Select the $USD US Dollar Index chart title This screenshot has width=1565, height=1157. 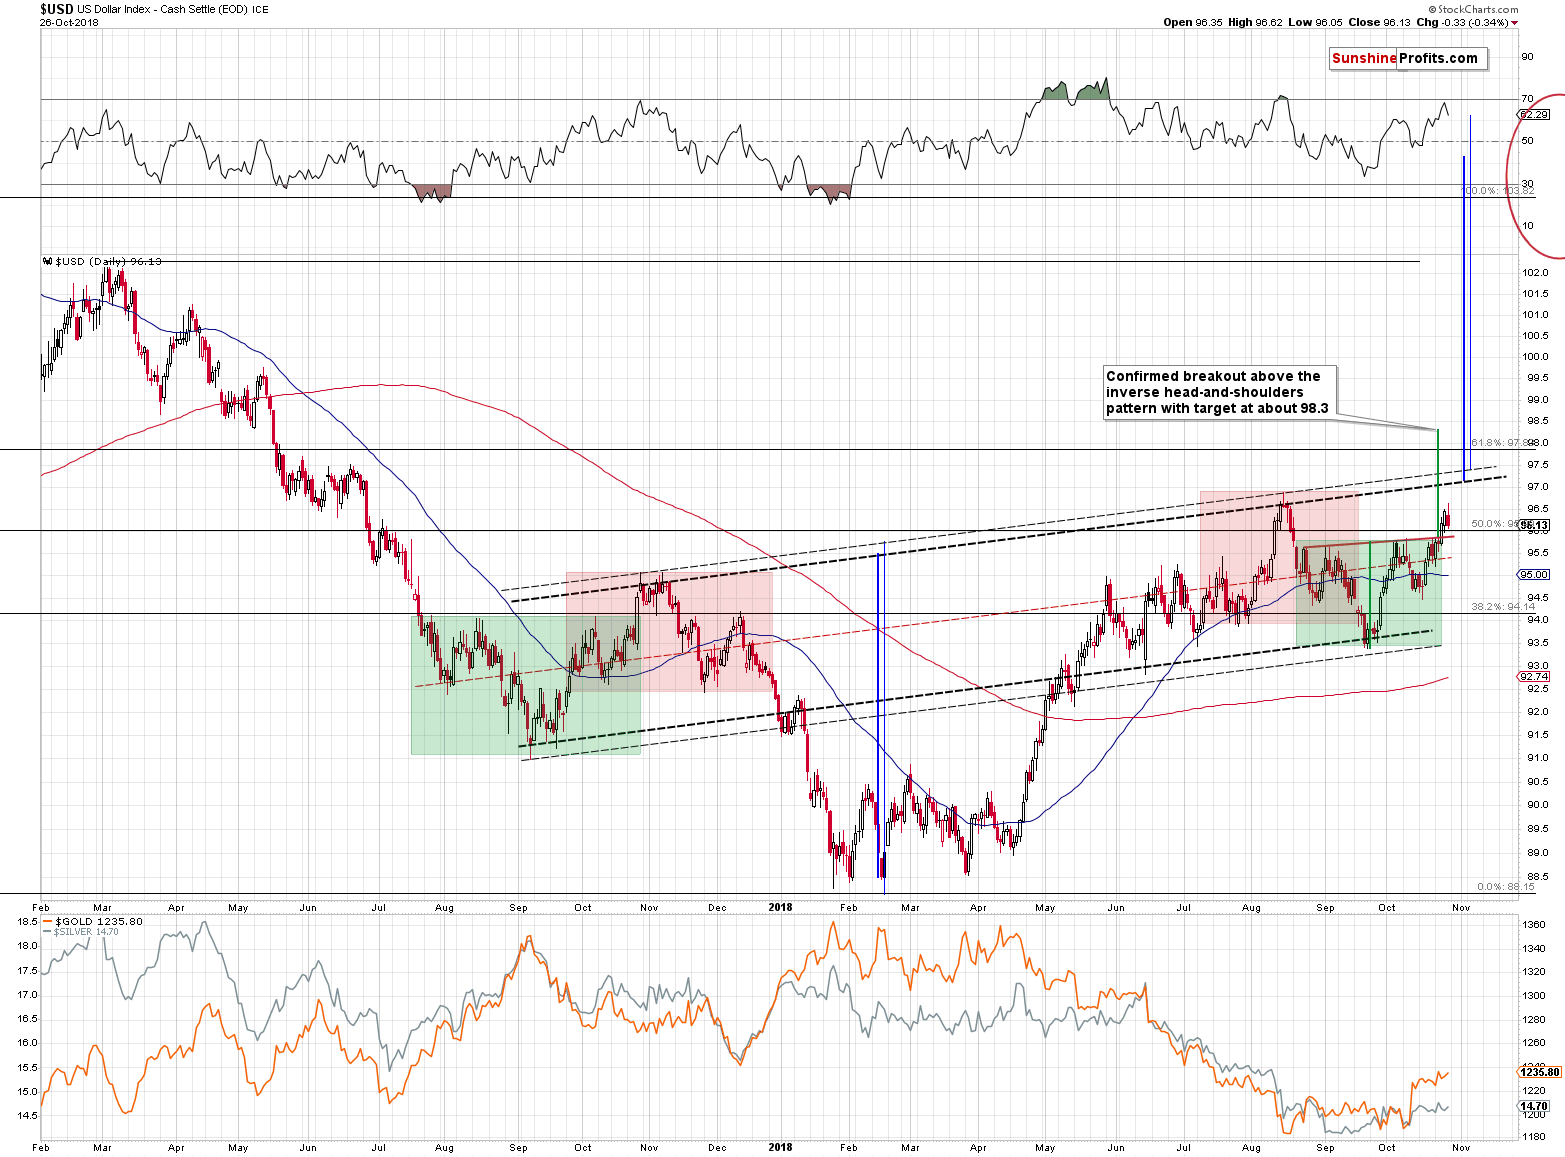pyautogui.click(x=154, y=8)
